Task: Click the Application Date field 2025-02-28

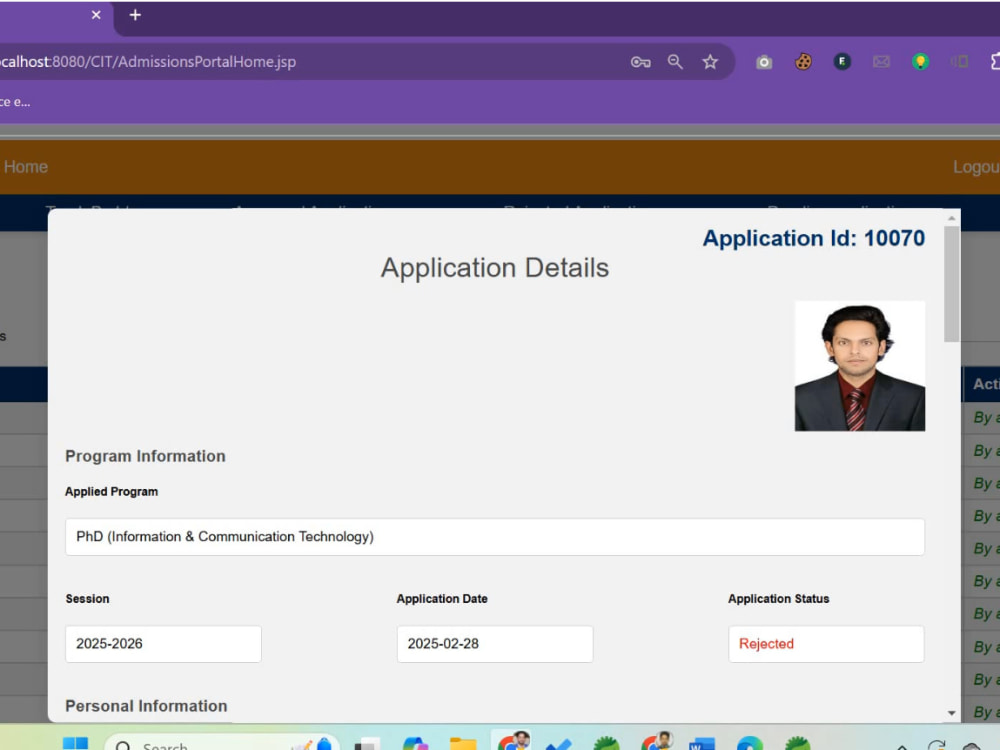Action: [495, 644]
